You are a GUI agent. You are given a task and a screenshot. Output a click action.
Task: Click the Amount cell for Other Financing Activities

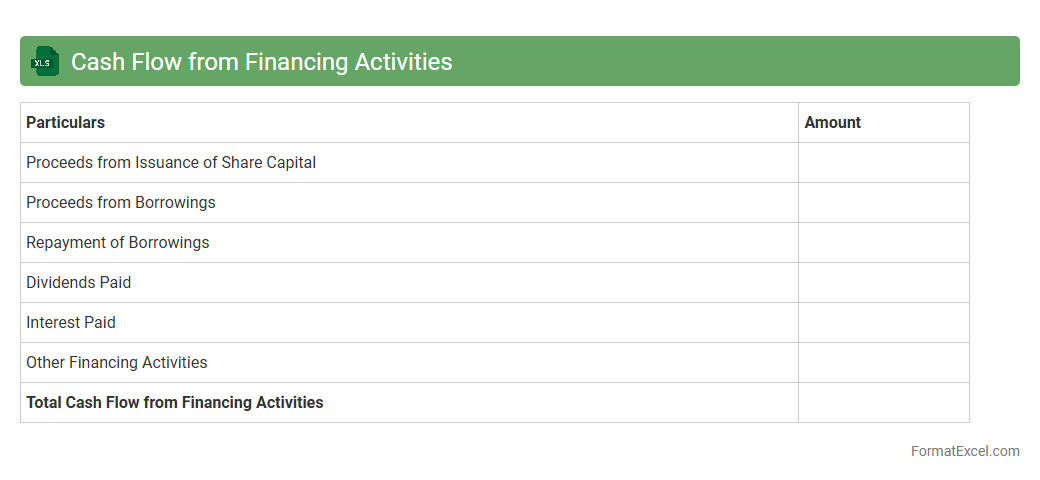point(883,362)
